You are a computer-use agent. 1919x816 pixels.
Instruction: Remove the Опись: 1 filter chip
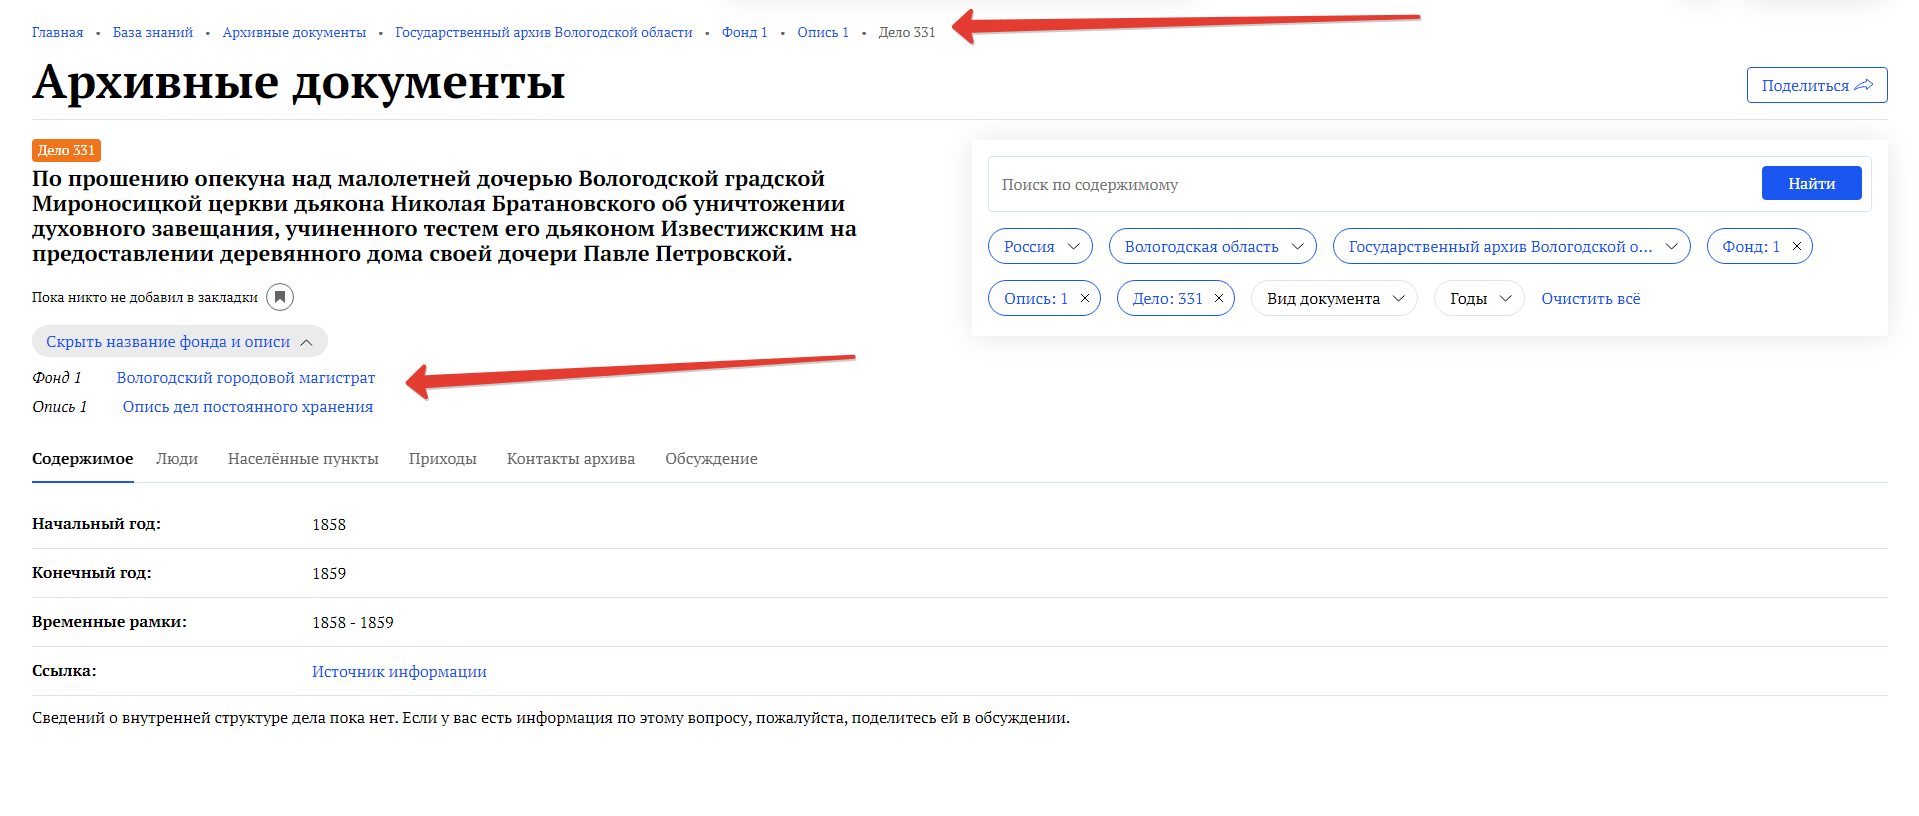point(1085,299)
